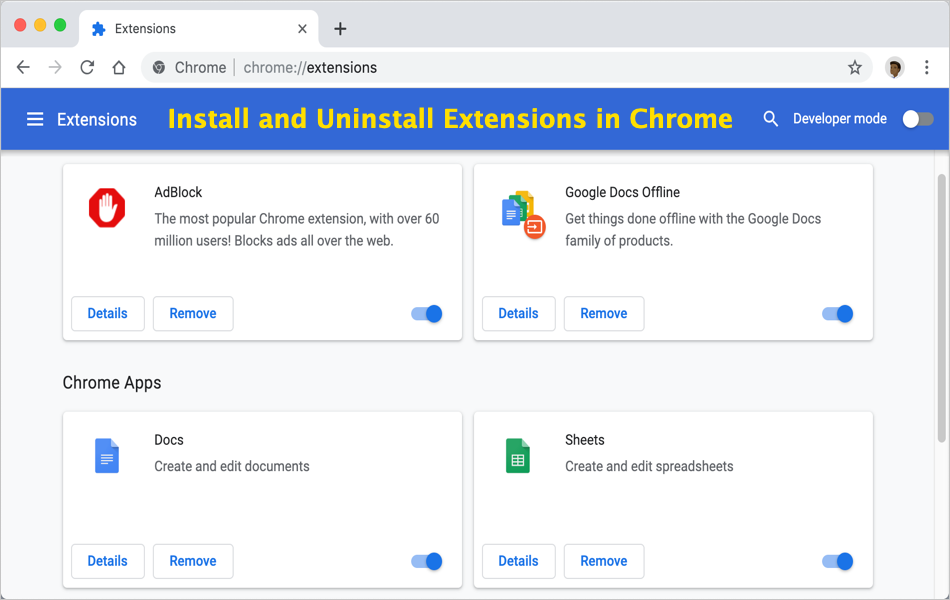Open Details for the Sheets app
950x600 pixels.
(519, 561)
